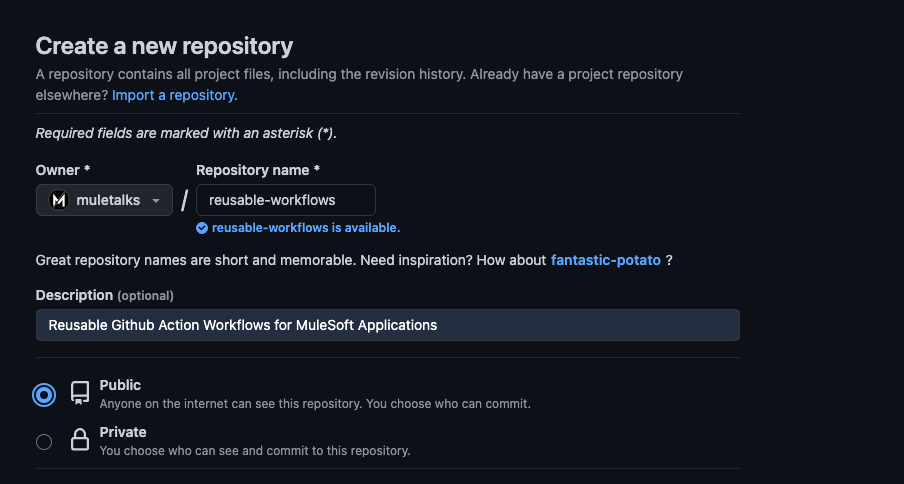Click the 'Description (optional)' label

(104, 296)
